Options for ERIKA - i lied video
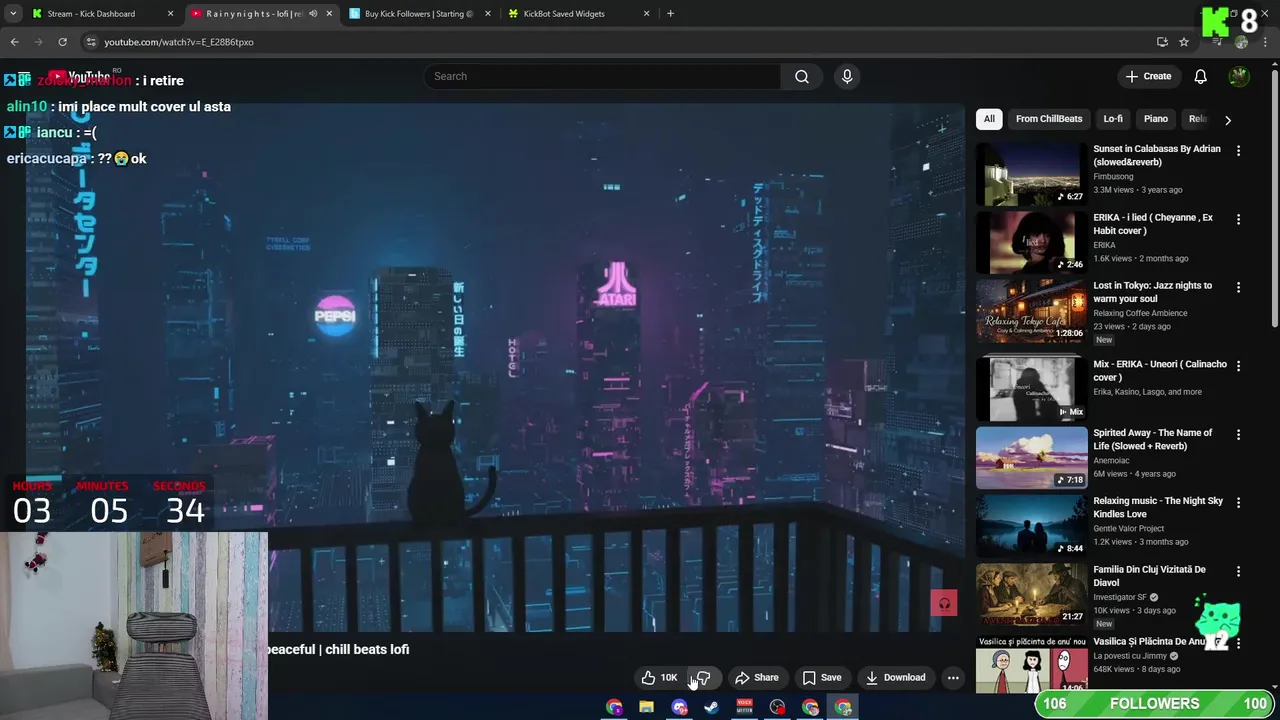The height and width of the screenshot is (720, 1280). [1238, 219]
